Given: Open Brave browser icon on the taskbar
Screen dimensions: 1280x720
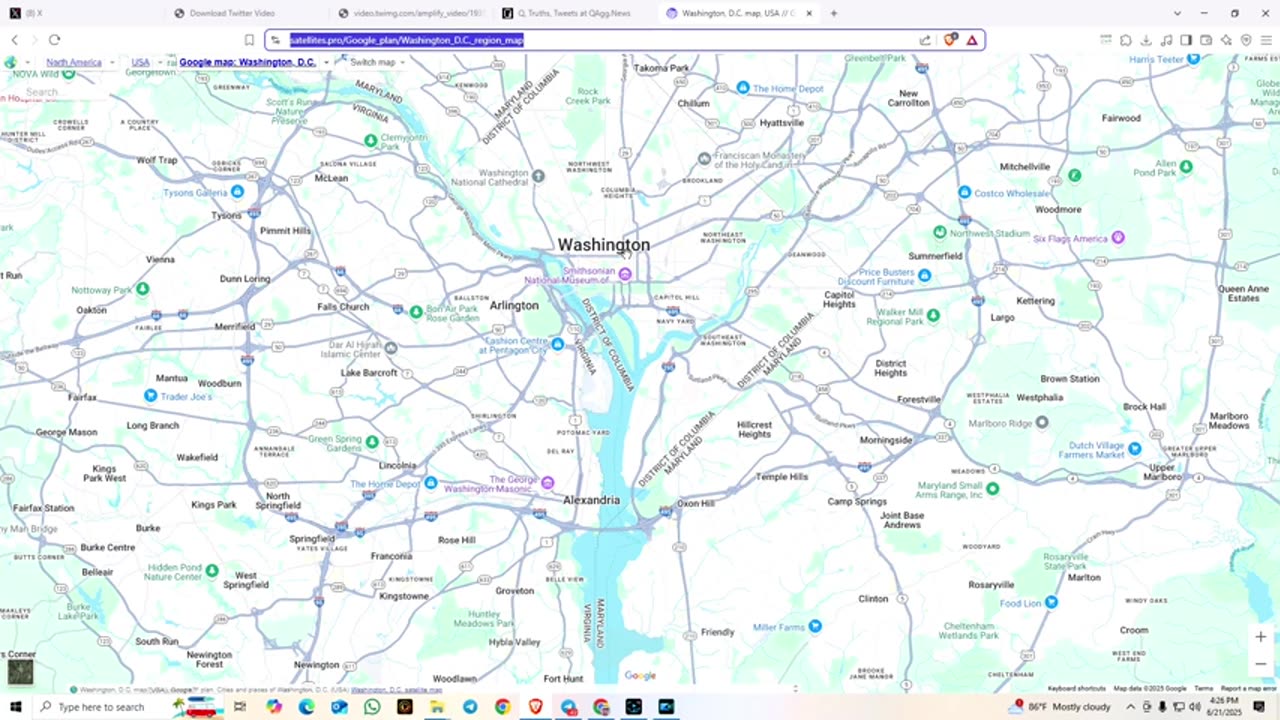Looking at the screenshot, I should pos(535,707).
